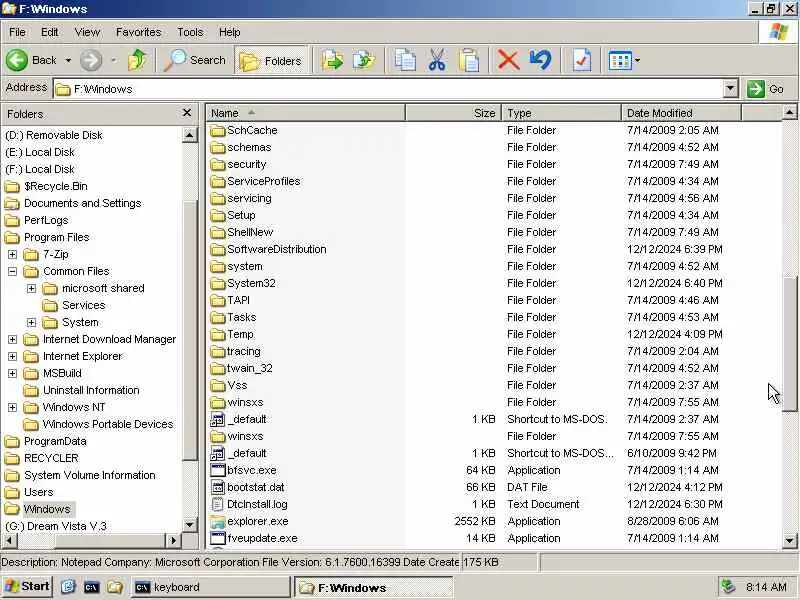Select the explorer.exe file icon
This screenshot has height=600, width=800.
218,521
